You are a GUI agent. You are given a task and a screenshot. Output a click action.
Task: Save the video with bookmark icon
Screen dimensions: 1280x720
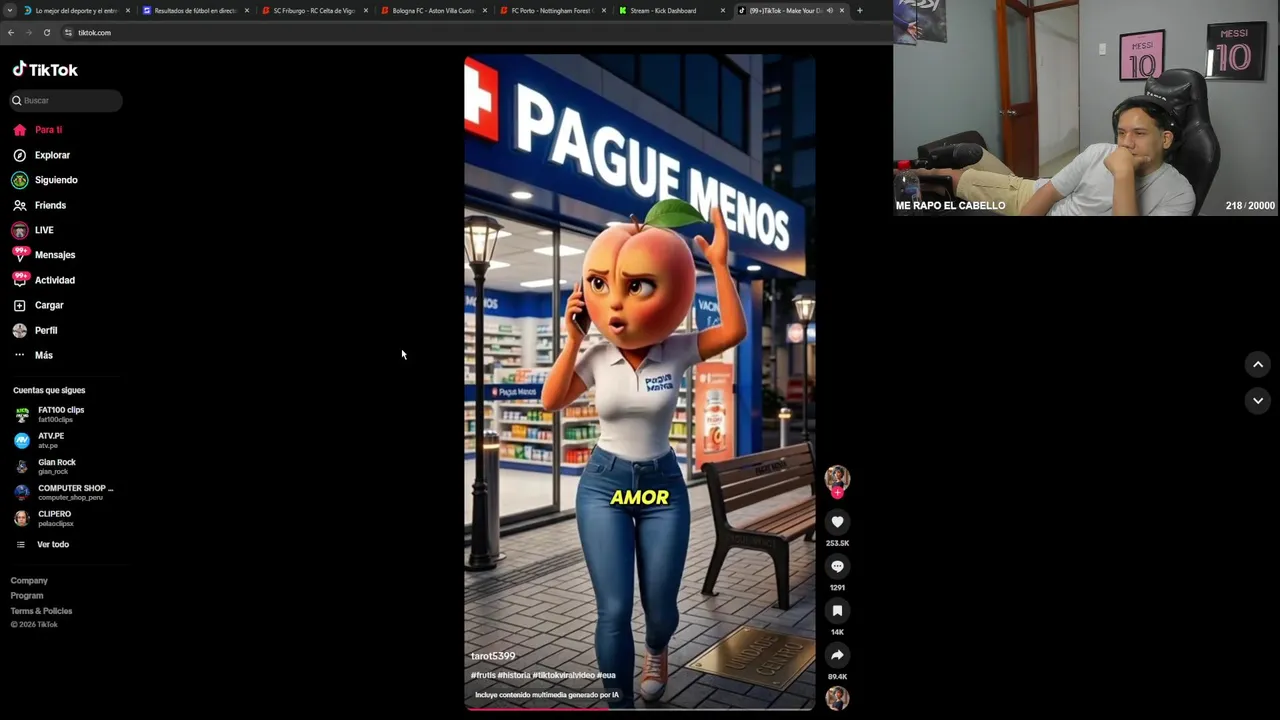pos(837,611)
